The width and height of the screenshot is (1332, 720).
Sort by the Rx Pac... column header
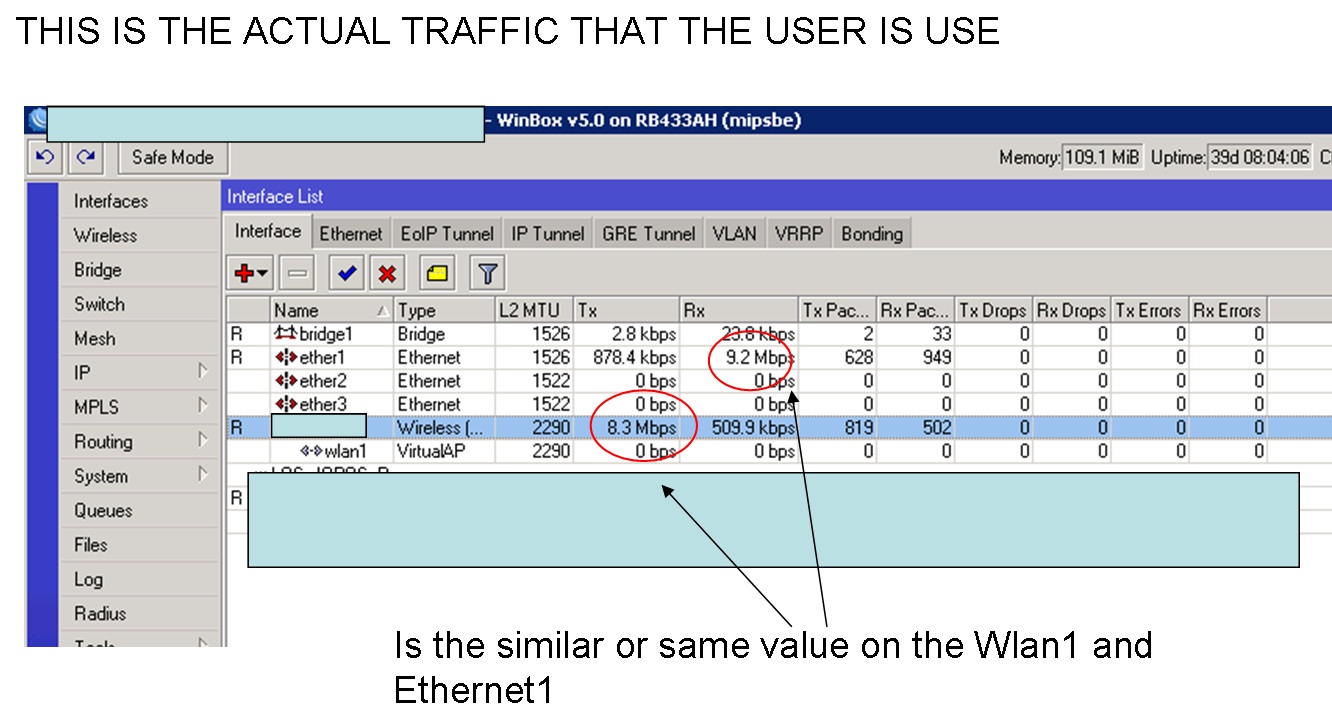(x=916, y=311)
